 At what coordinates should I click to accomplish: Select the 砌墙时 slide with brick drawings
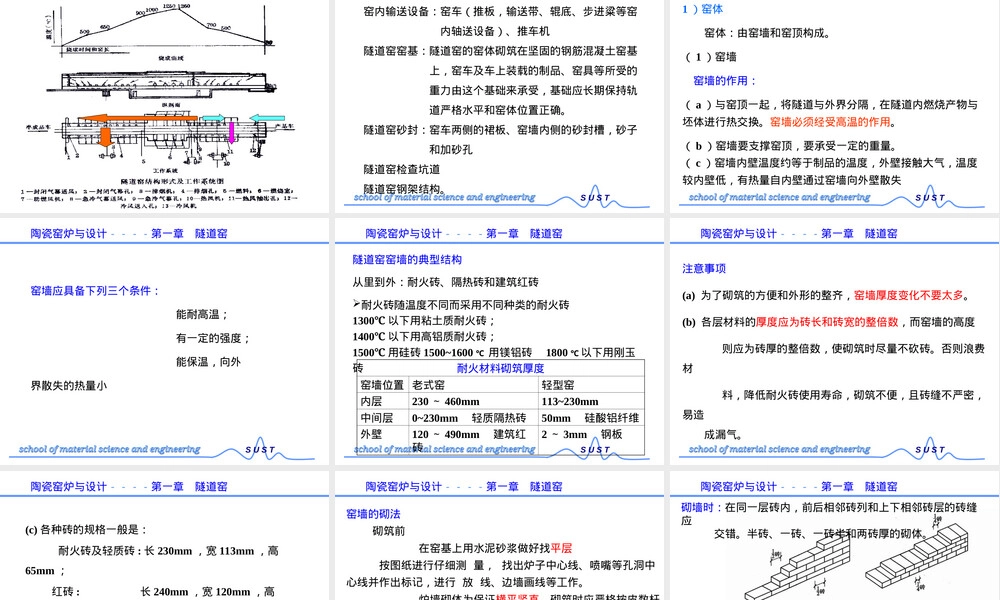point(835,536)
